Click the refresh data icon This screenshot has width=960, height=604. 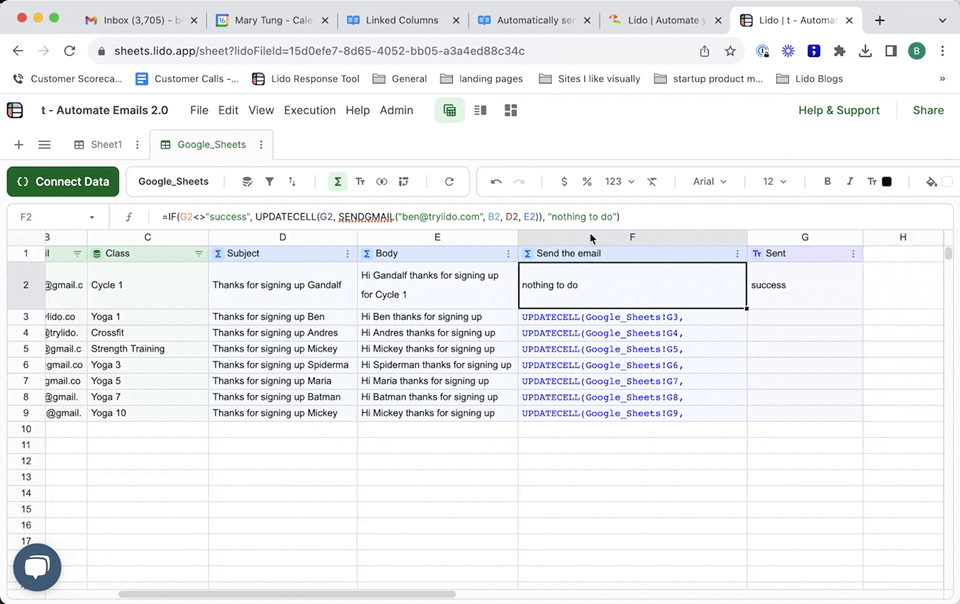coord(449,182)
